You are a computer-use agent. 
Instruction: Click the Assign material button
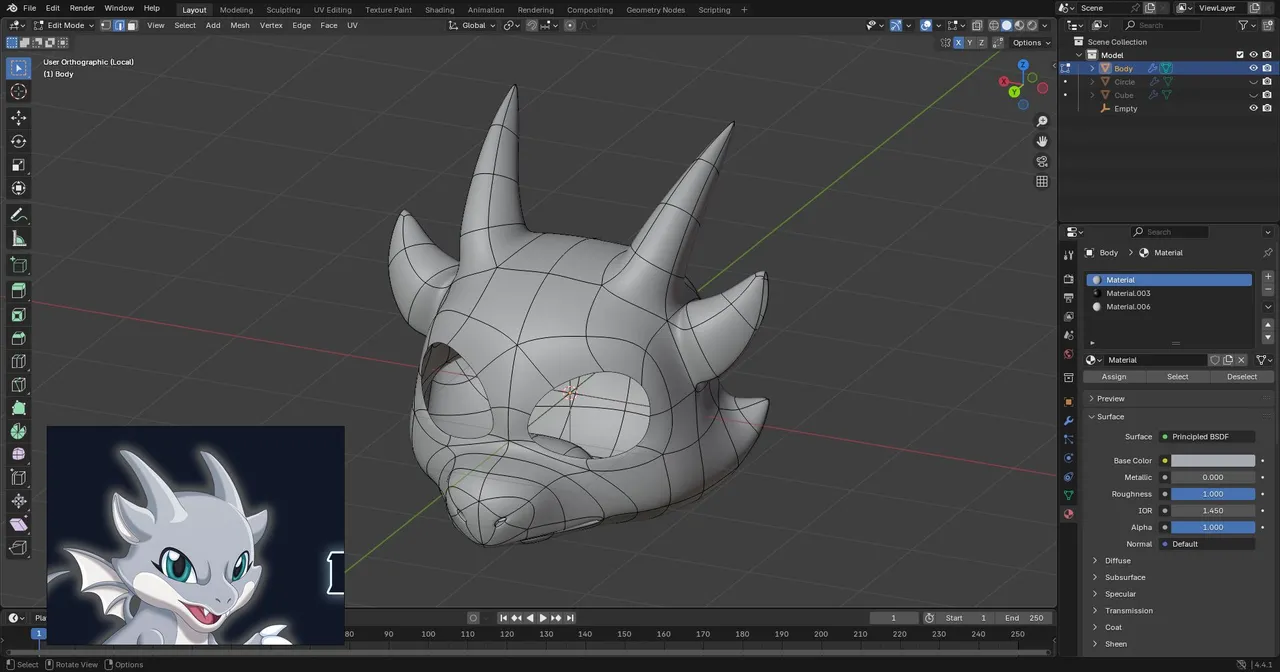coord(1114,377)
